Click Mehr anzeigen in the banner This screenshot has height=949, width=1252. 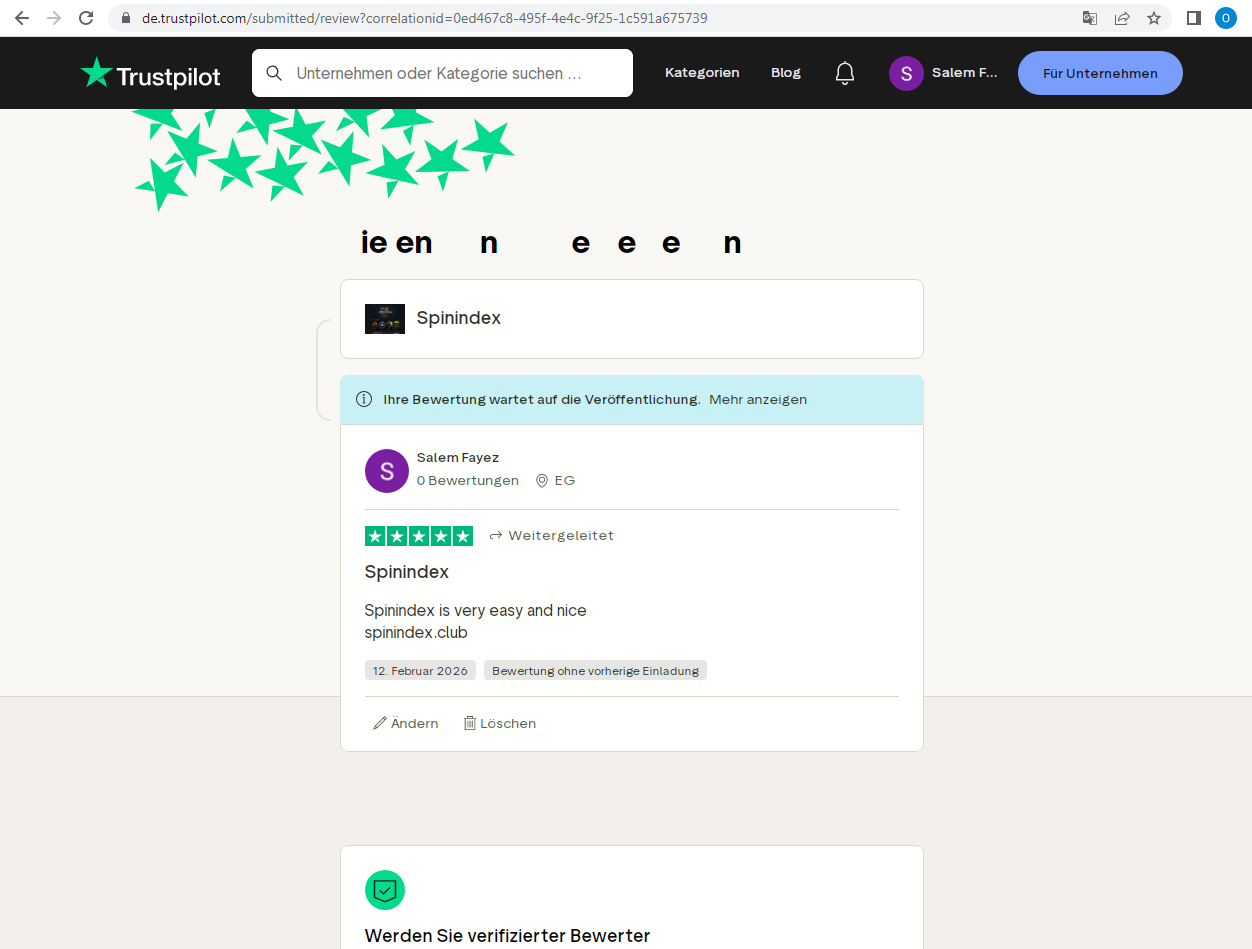[x=758, y=399]
